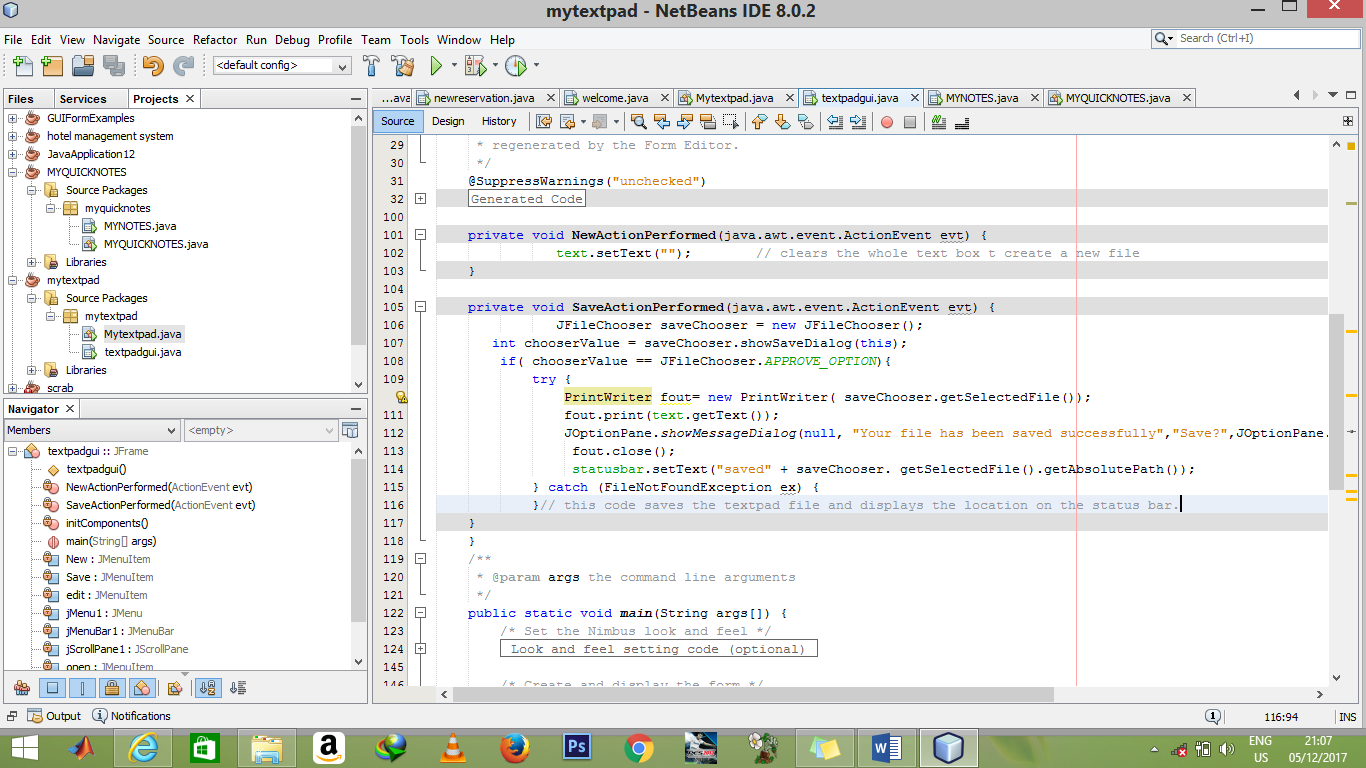Open Firefox from the taskbar
The image size is (1366, 768).
pos(515,747)
